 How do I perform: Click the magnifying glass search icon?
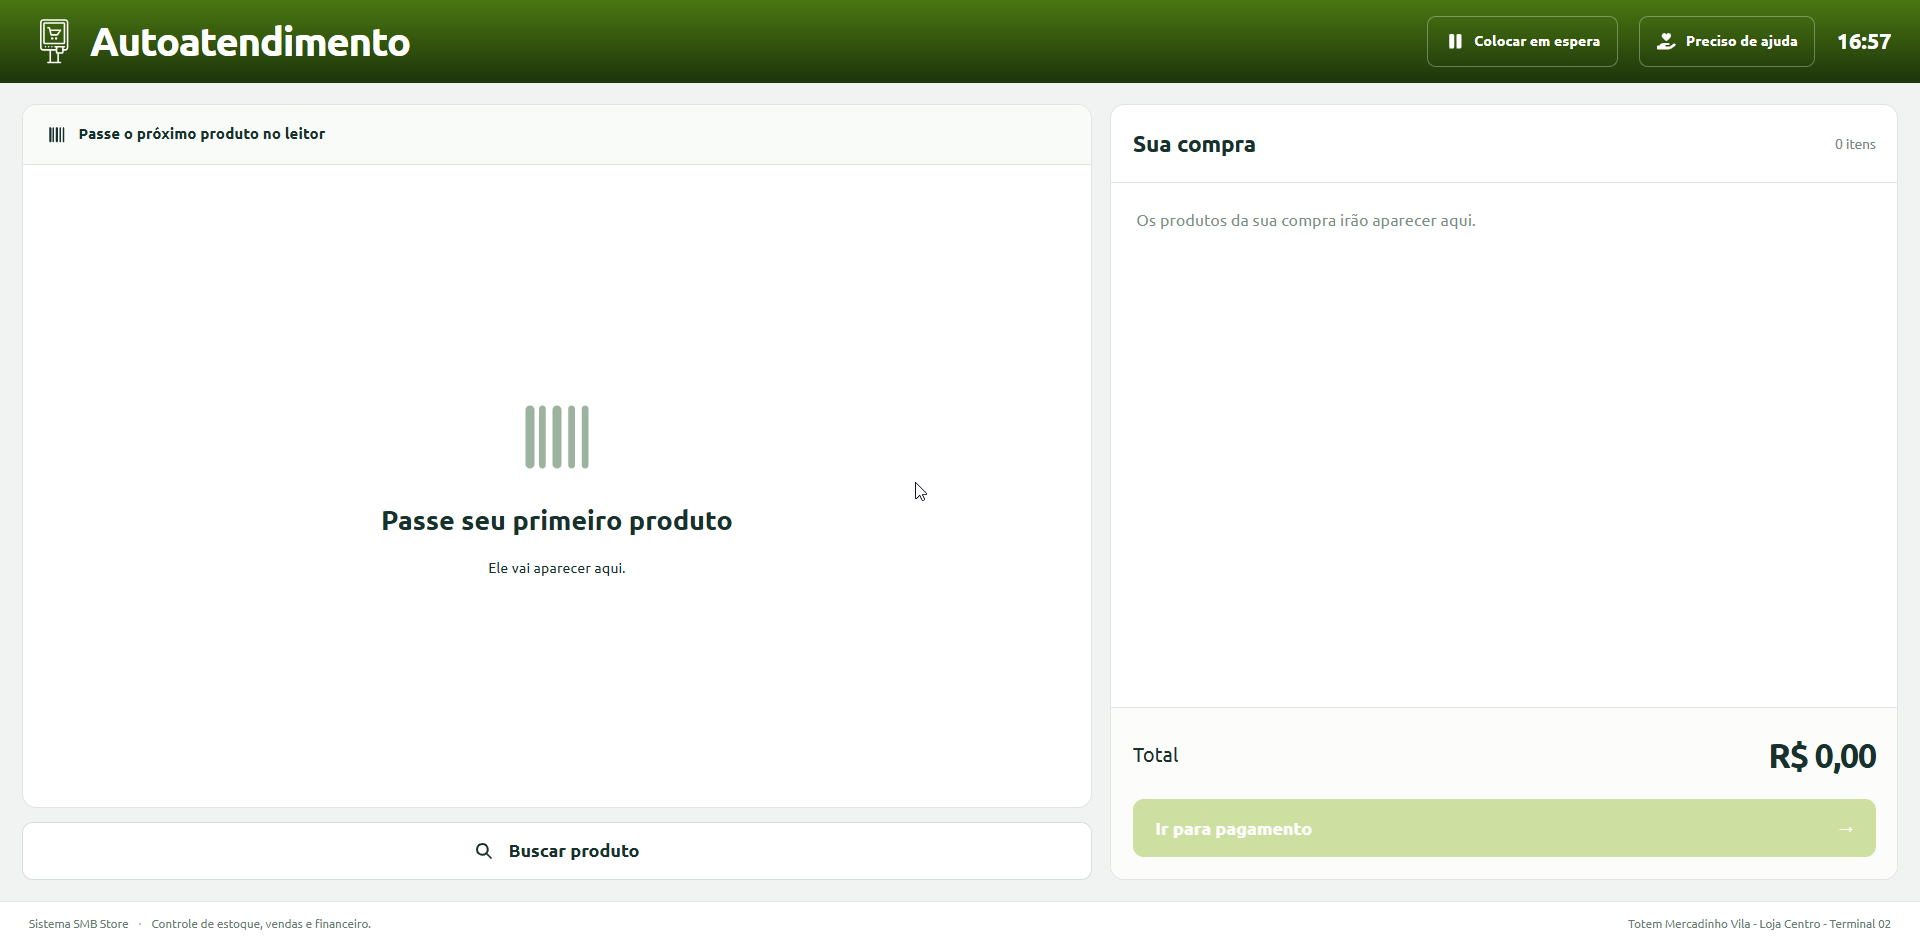click(x=484, y=851)
